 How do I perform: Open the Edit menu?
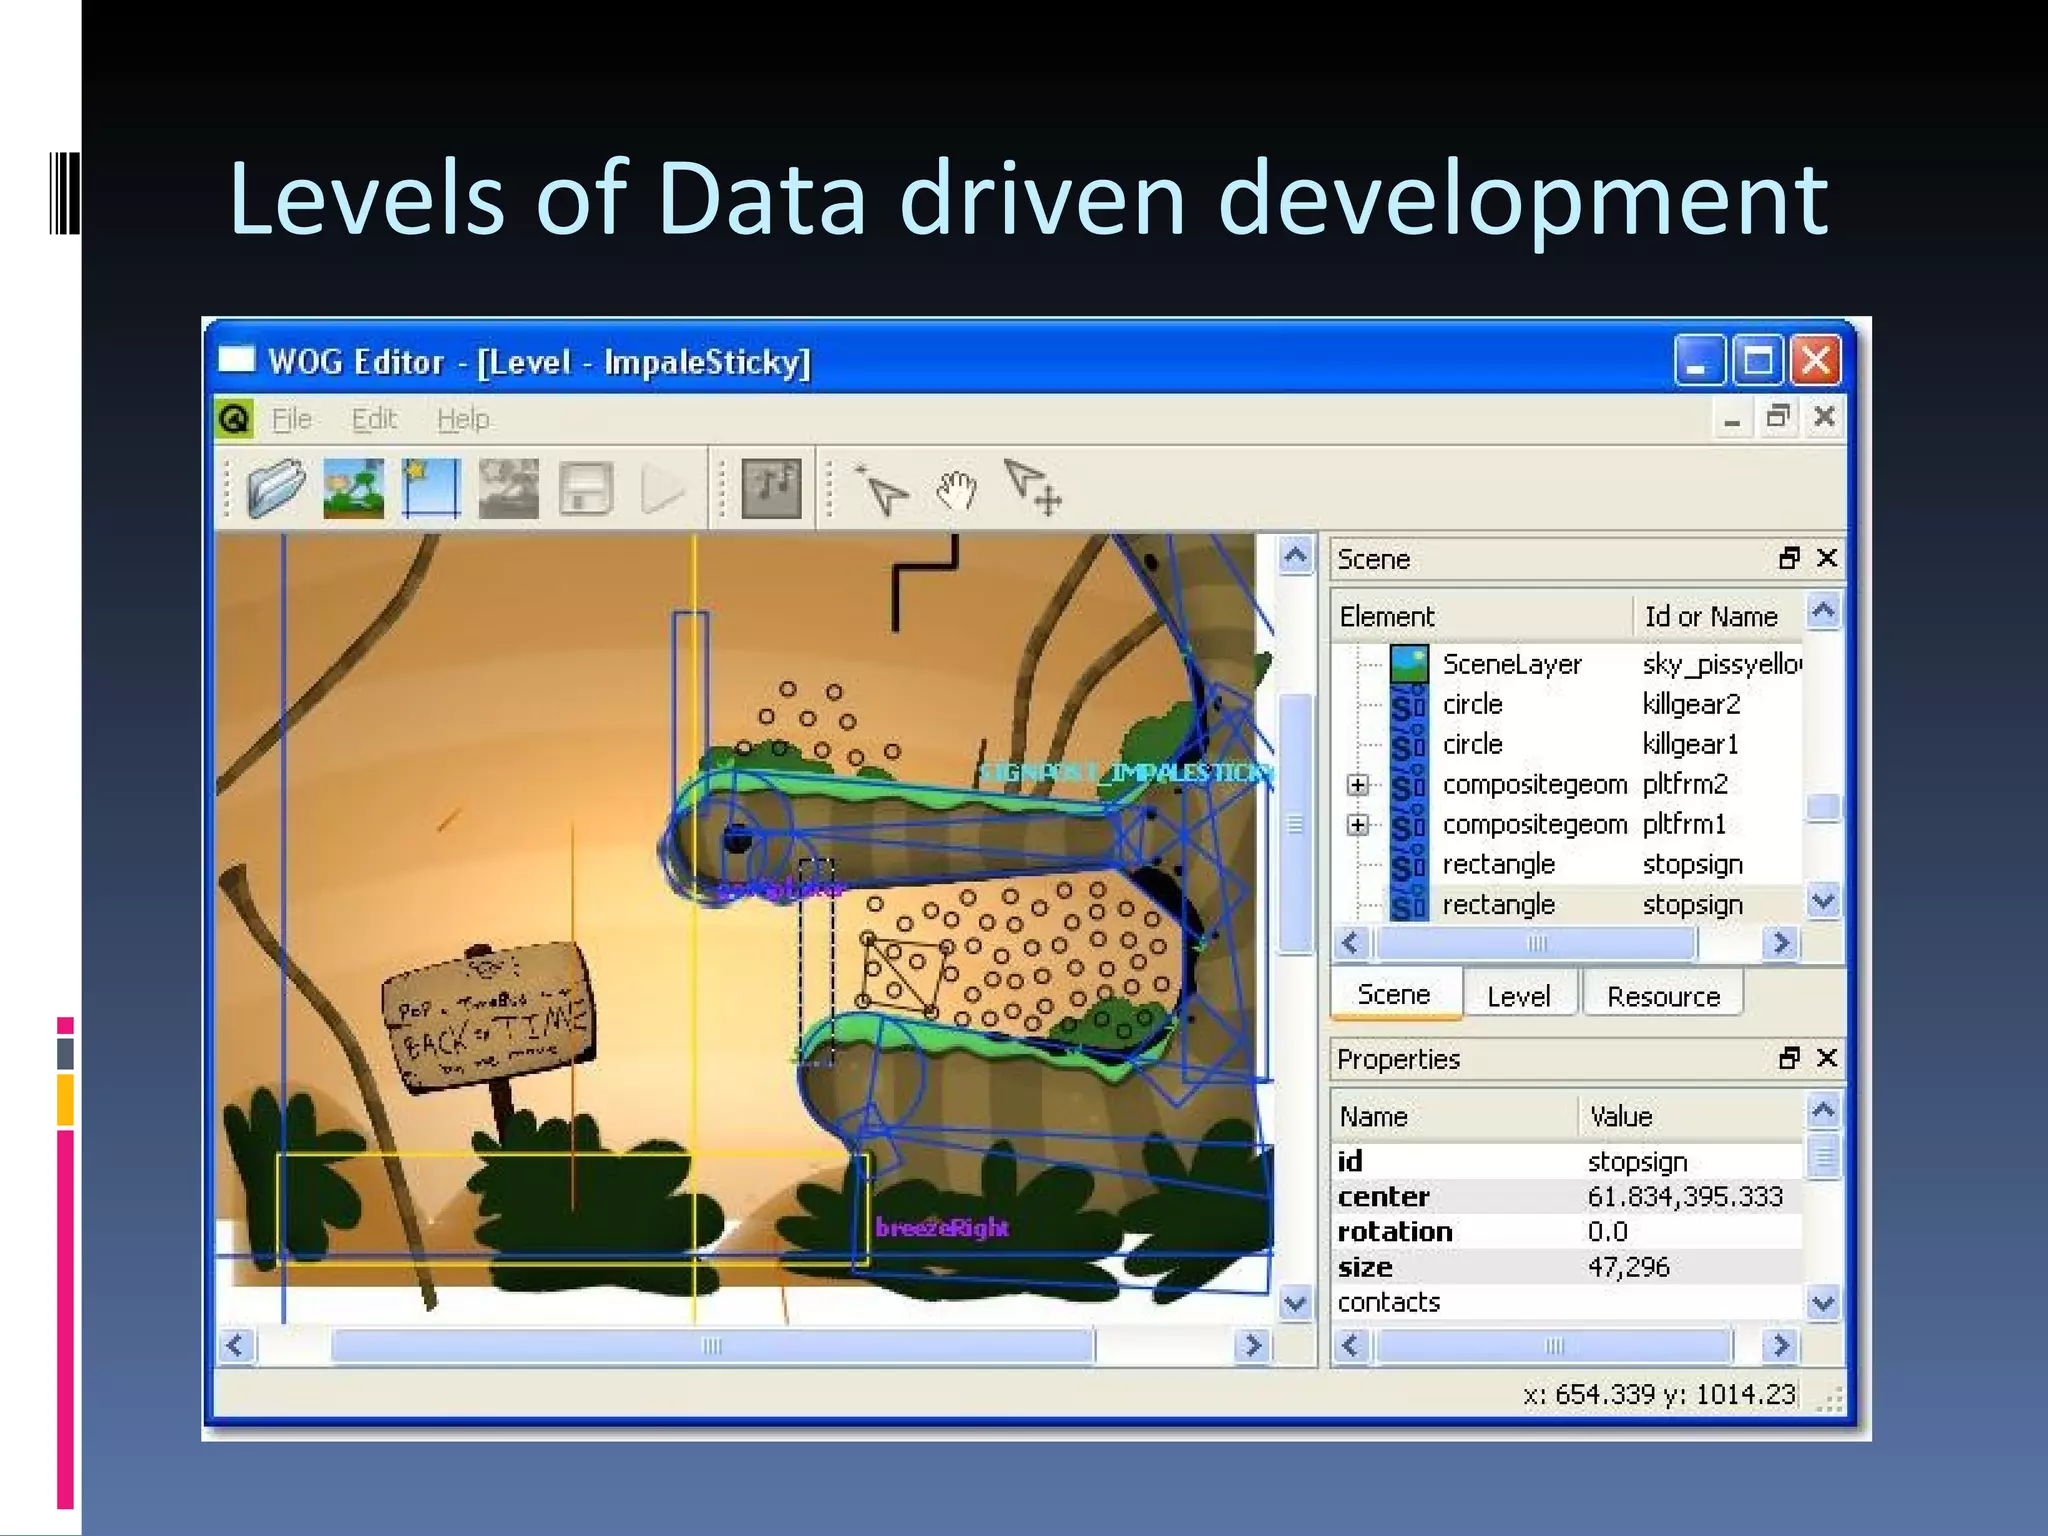tap(374, 419)
